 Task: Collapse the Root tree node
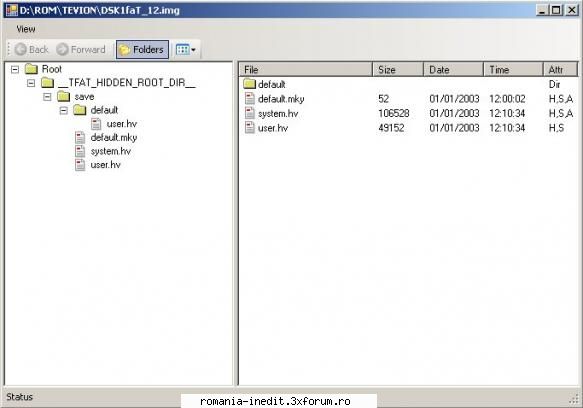click(15, 69)
